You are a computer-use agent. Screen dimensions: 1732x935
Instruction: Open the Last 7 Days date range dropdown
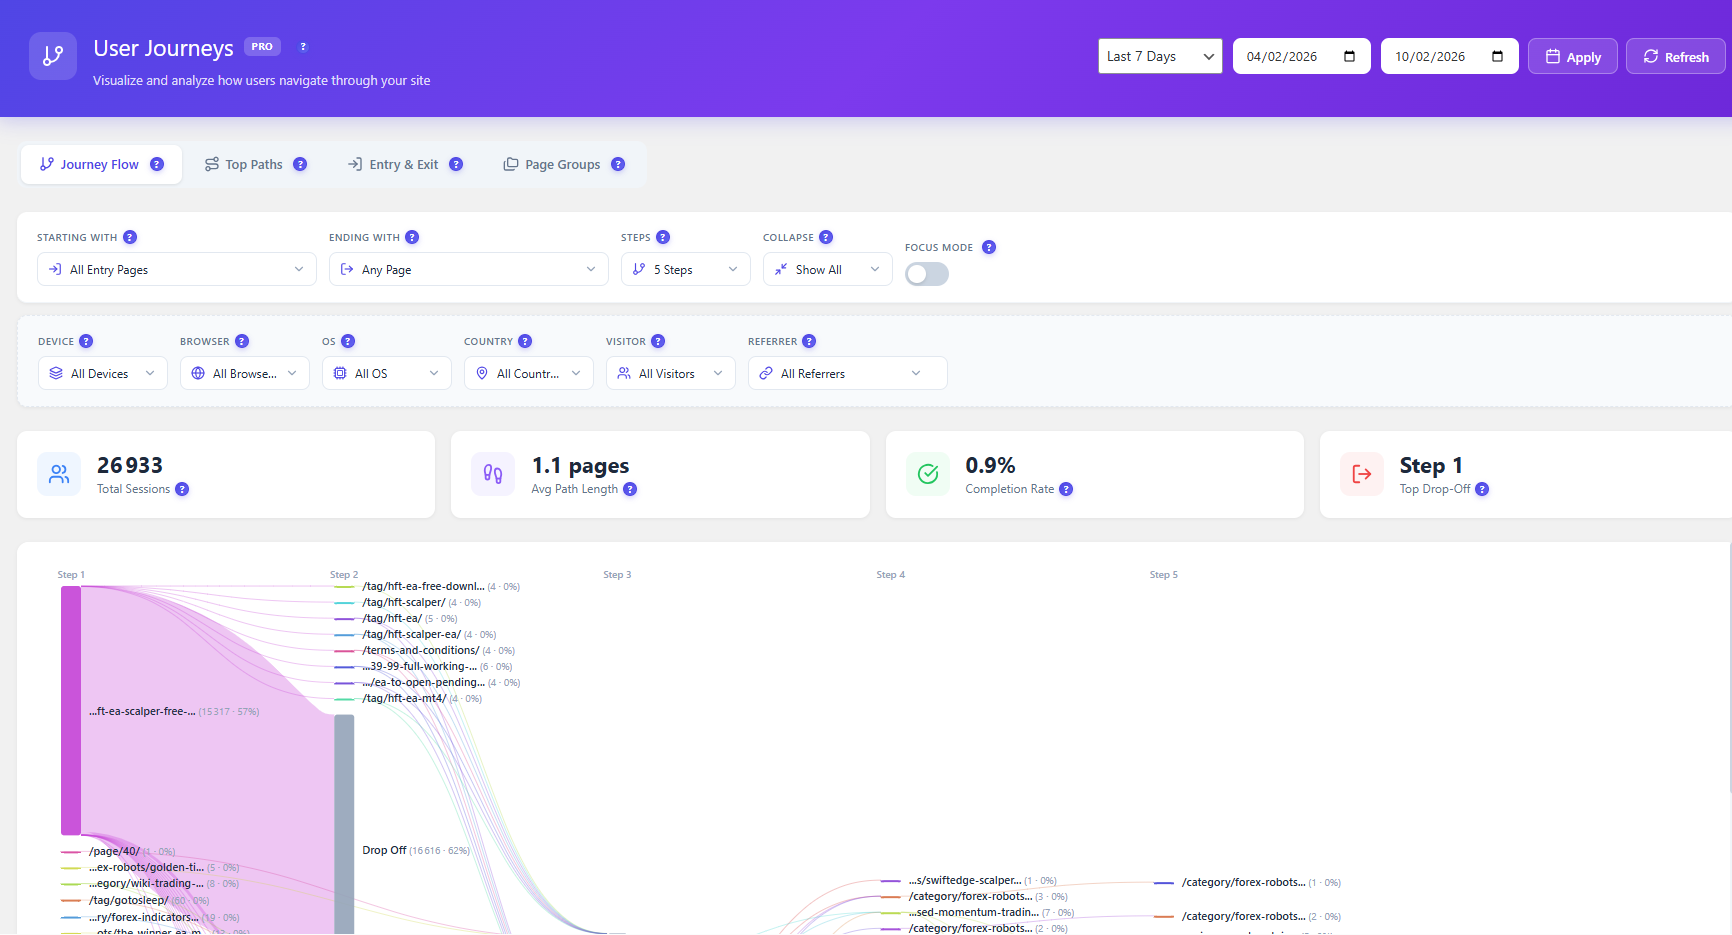[x=1159, y=56]
